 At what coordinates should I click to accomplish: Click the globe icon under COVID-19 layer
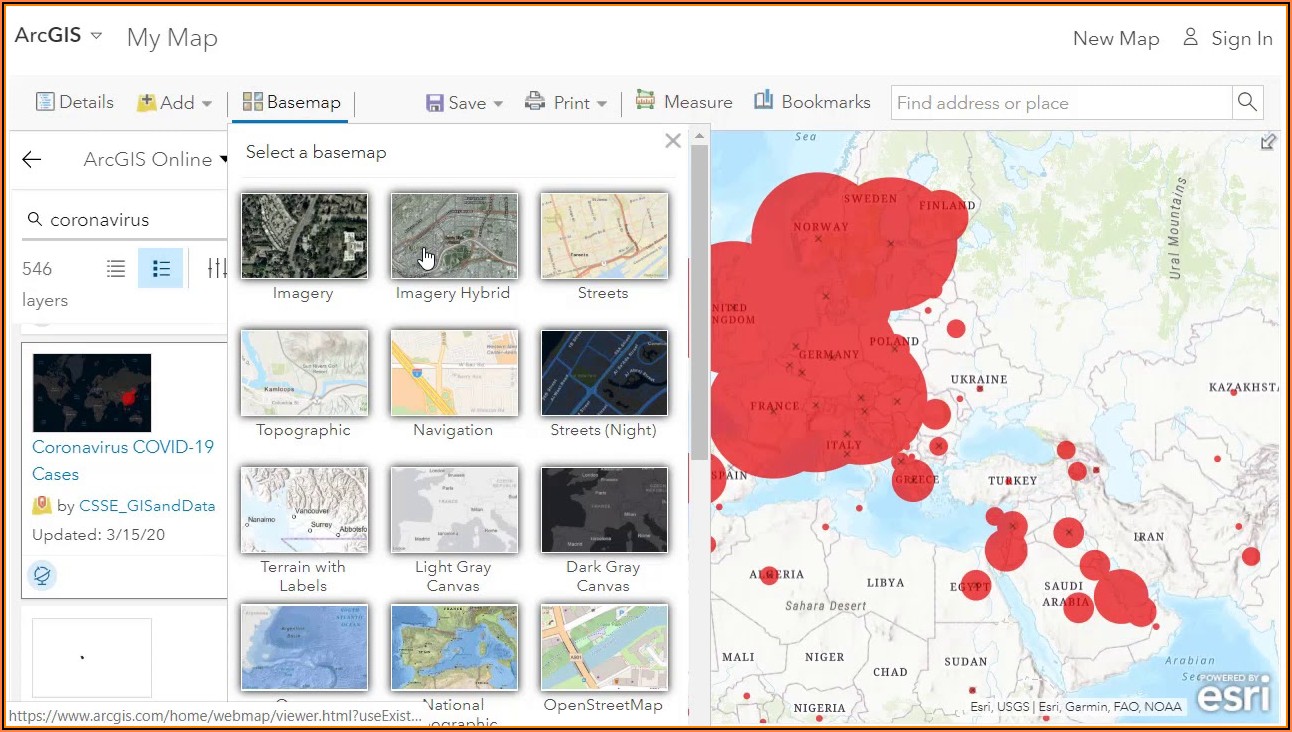coord(43,575)
